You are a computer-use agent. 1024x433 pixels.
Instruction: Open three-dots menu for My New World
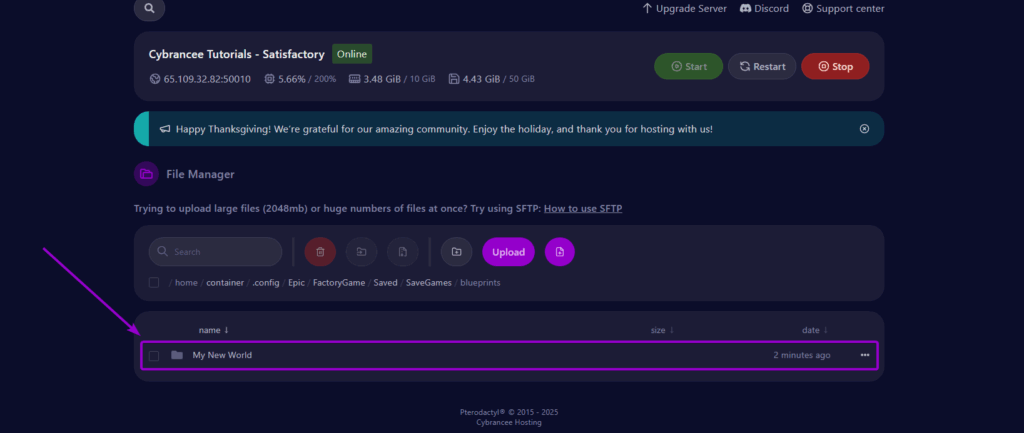865,355
